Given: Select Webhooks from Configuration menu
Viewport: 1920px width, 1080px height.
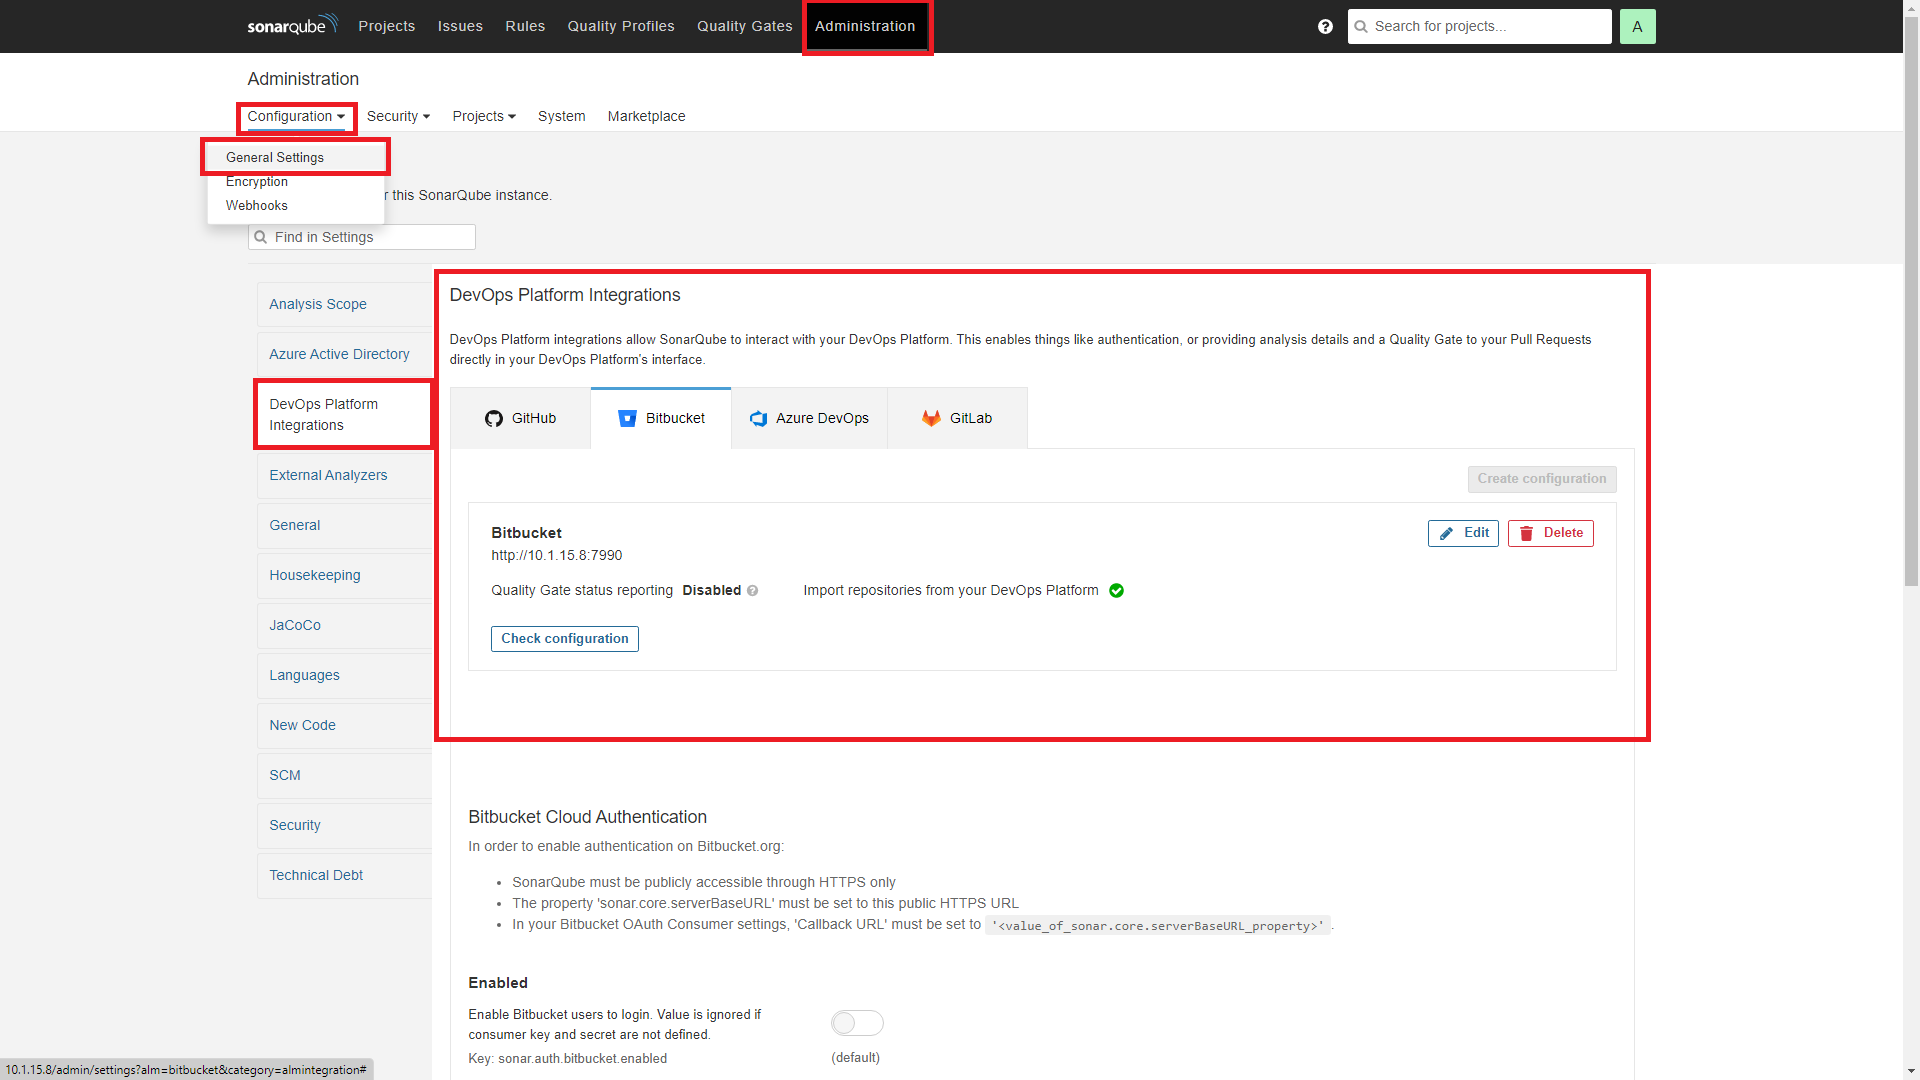Looking at the screenshot, I should pos(296,206).
